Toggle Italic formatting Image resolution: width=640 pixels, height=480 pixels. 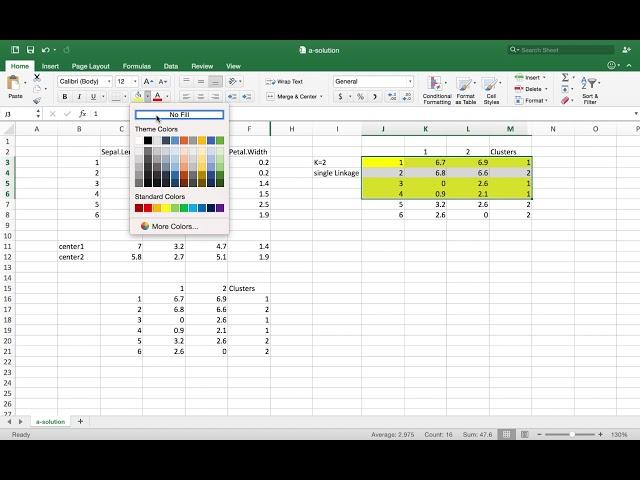pos(79,97)
